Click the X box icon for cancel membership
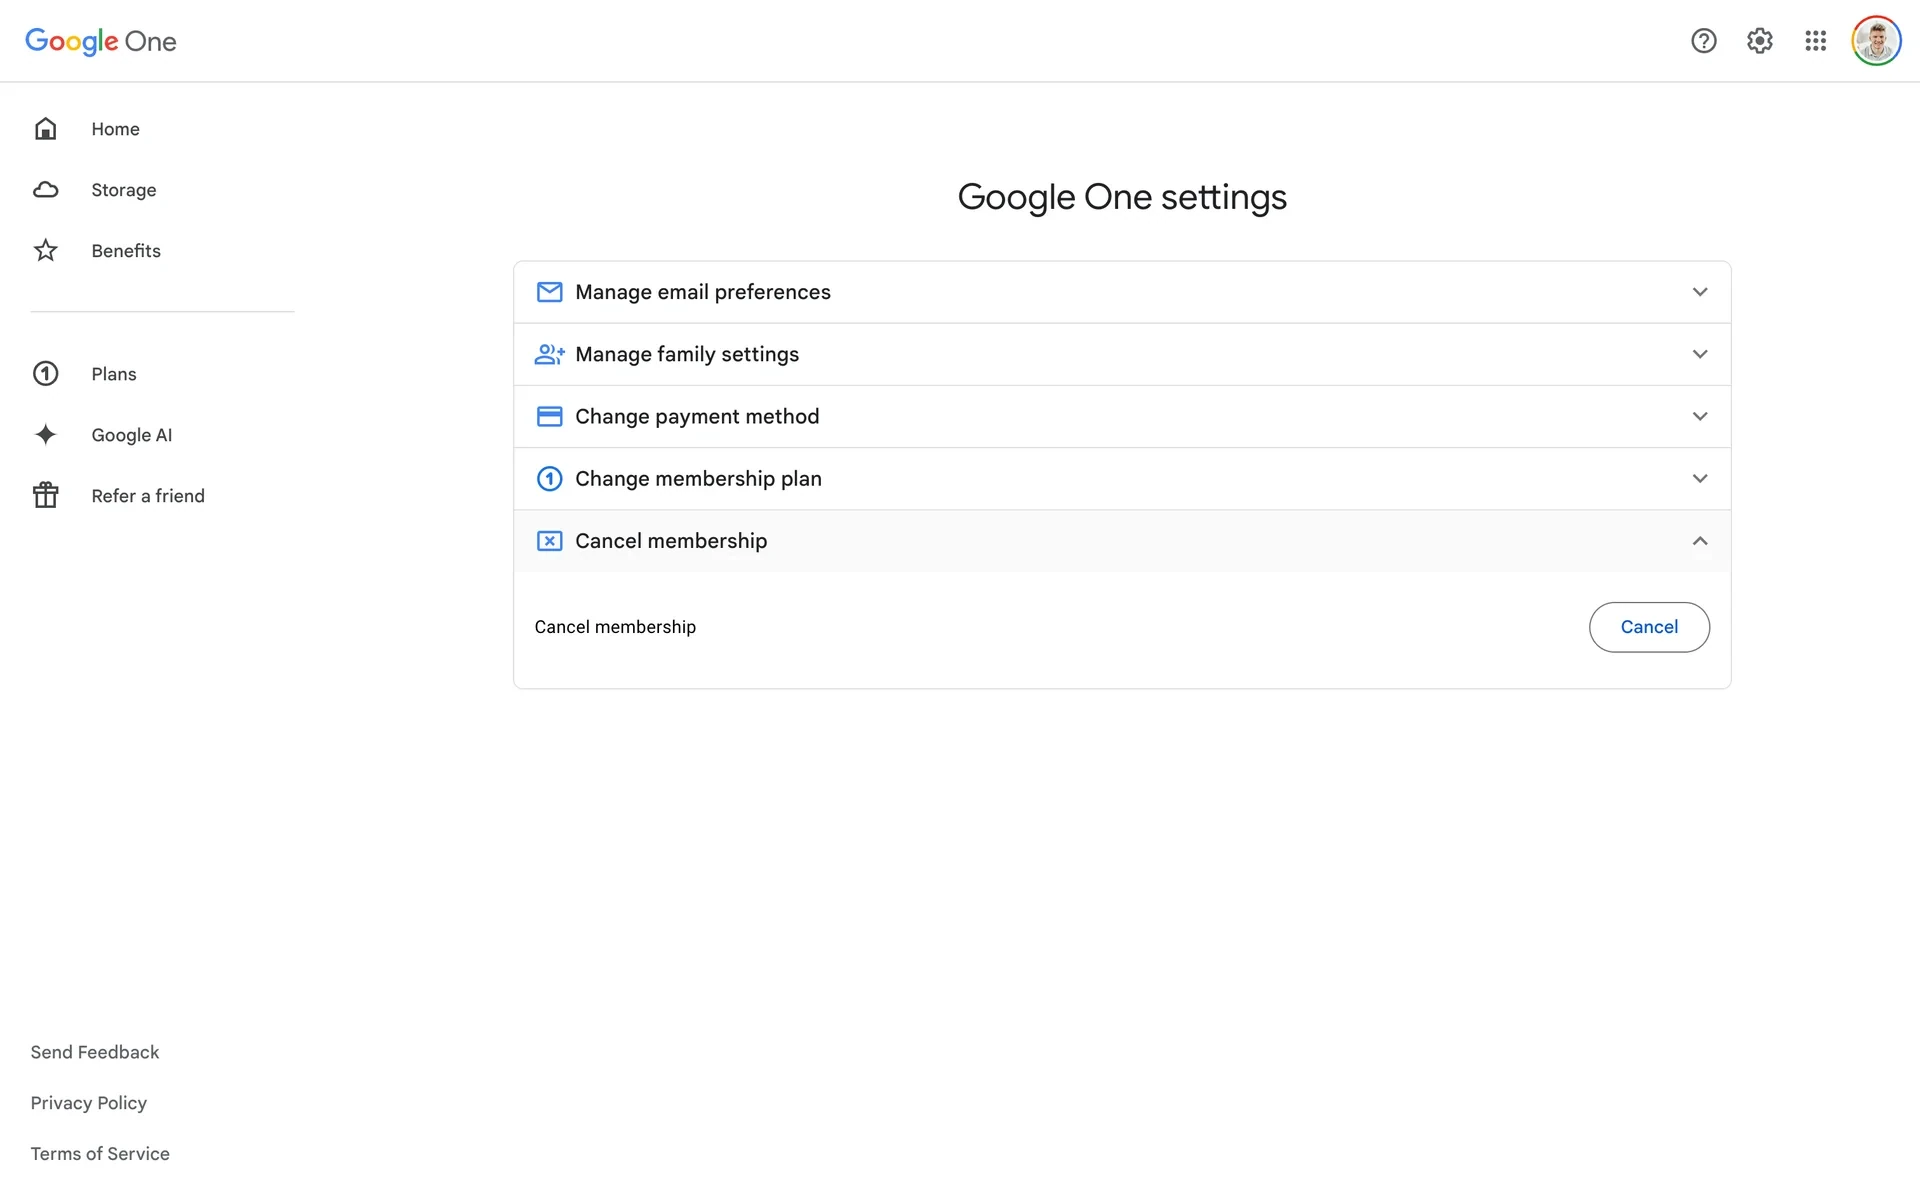1920x1200 pixels. click(x=549, y=541)
